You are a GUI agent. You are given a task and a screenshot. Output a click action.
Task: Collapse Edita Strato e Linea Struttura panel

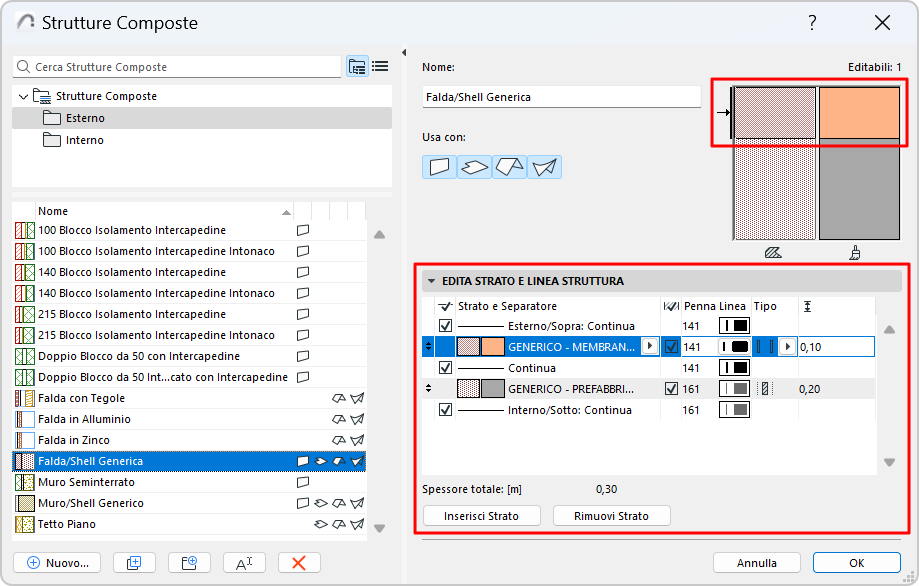coord(431,281)
